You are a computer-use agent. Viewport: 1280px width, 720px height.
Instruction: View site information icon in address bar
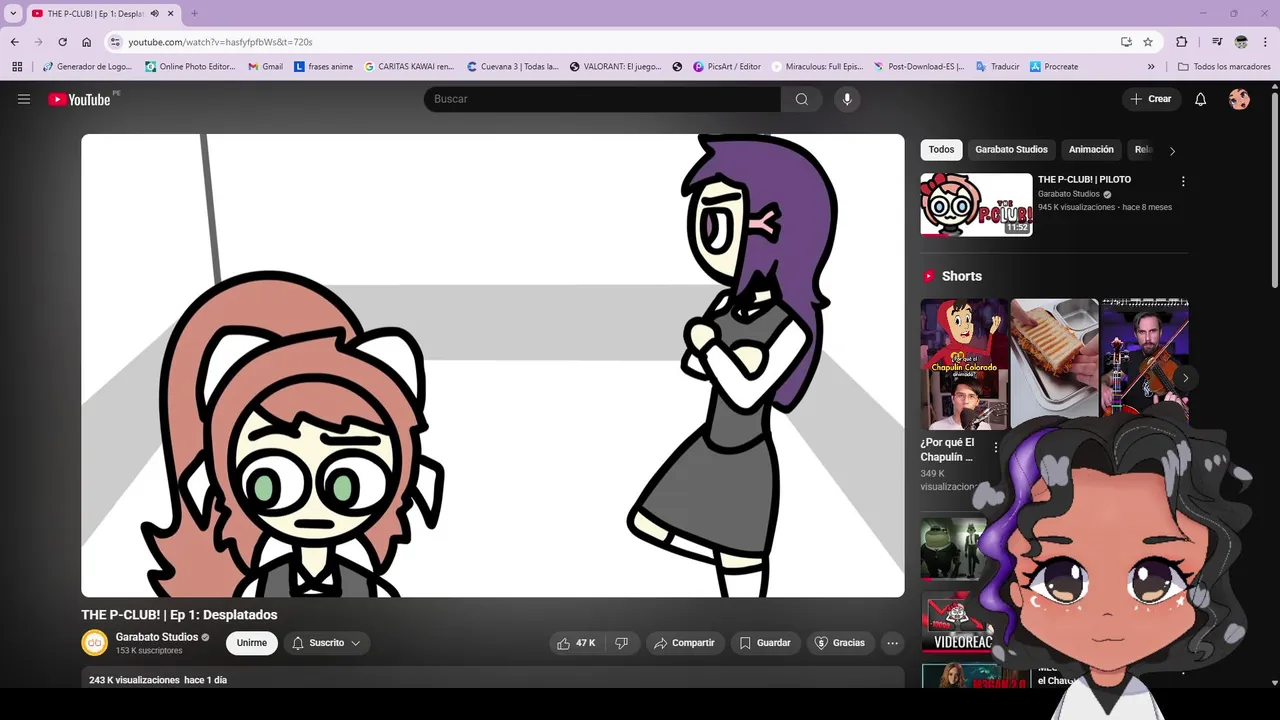(115, 42)
